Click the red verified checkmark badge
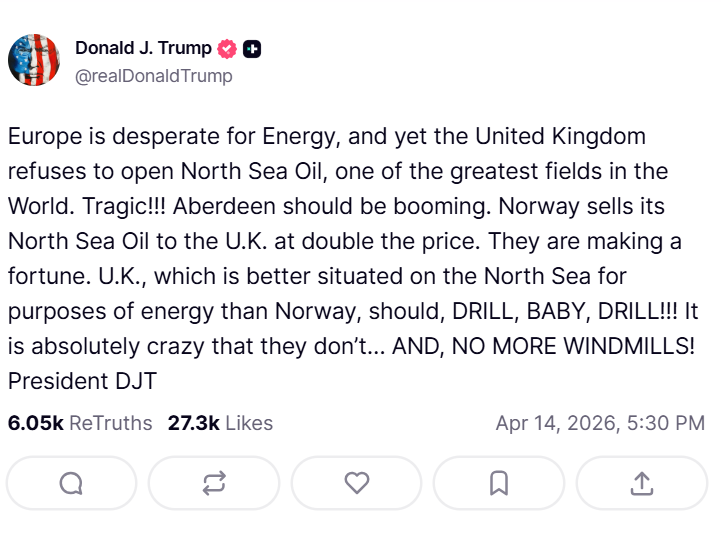 pos(229,49)
